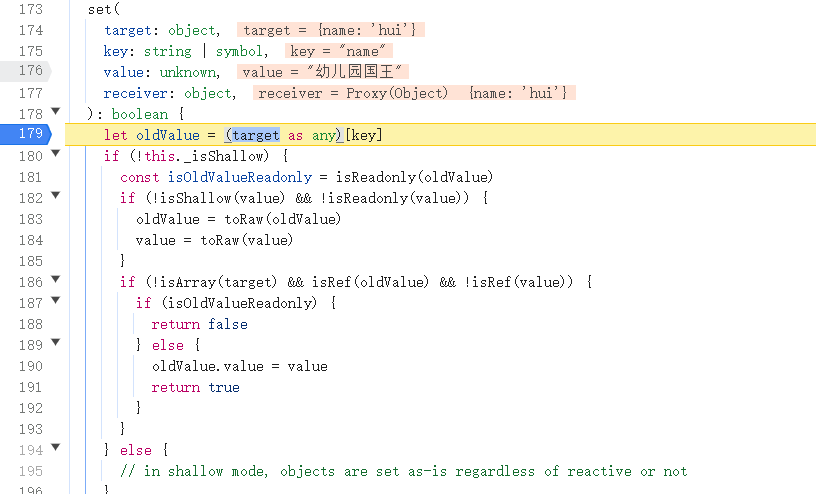Click the inline target = {name: 'hui'} value
Viewport: 816px width, 494px height.
329,30
